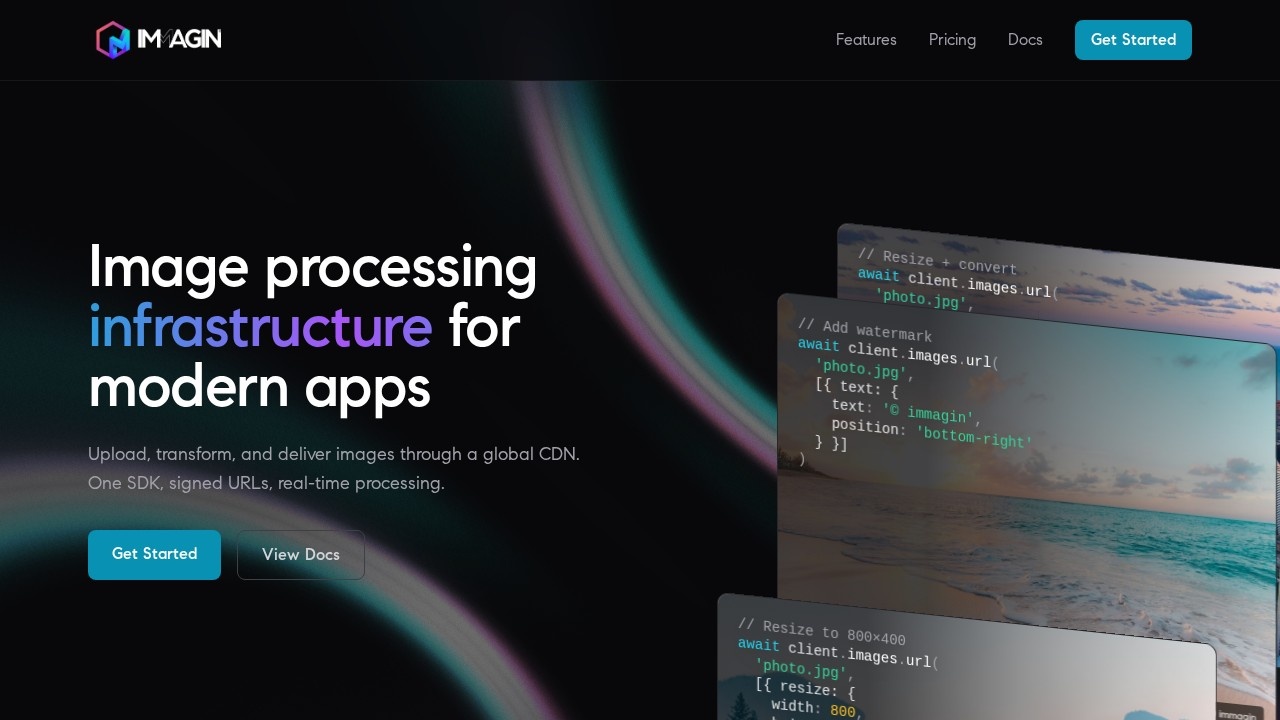Viewport: 1280px width, 720px height.
Task: Go to the Pricing page
Action: pyautogui.click(x=952, y=40)
